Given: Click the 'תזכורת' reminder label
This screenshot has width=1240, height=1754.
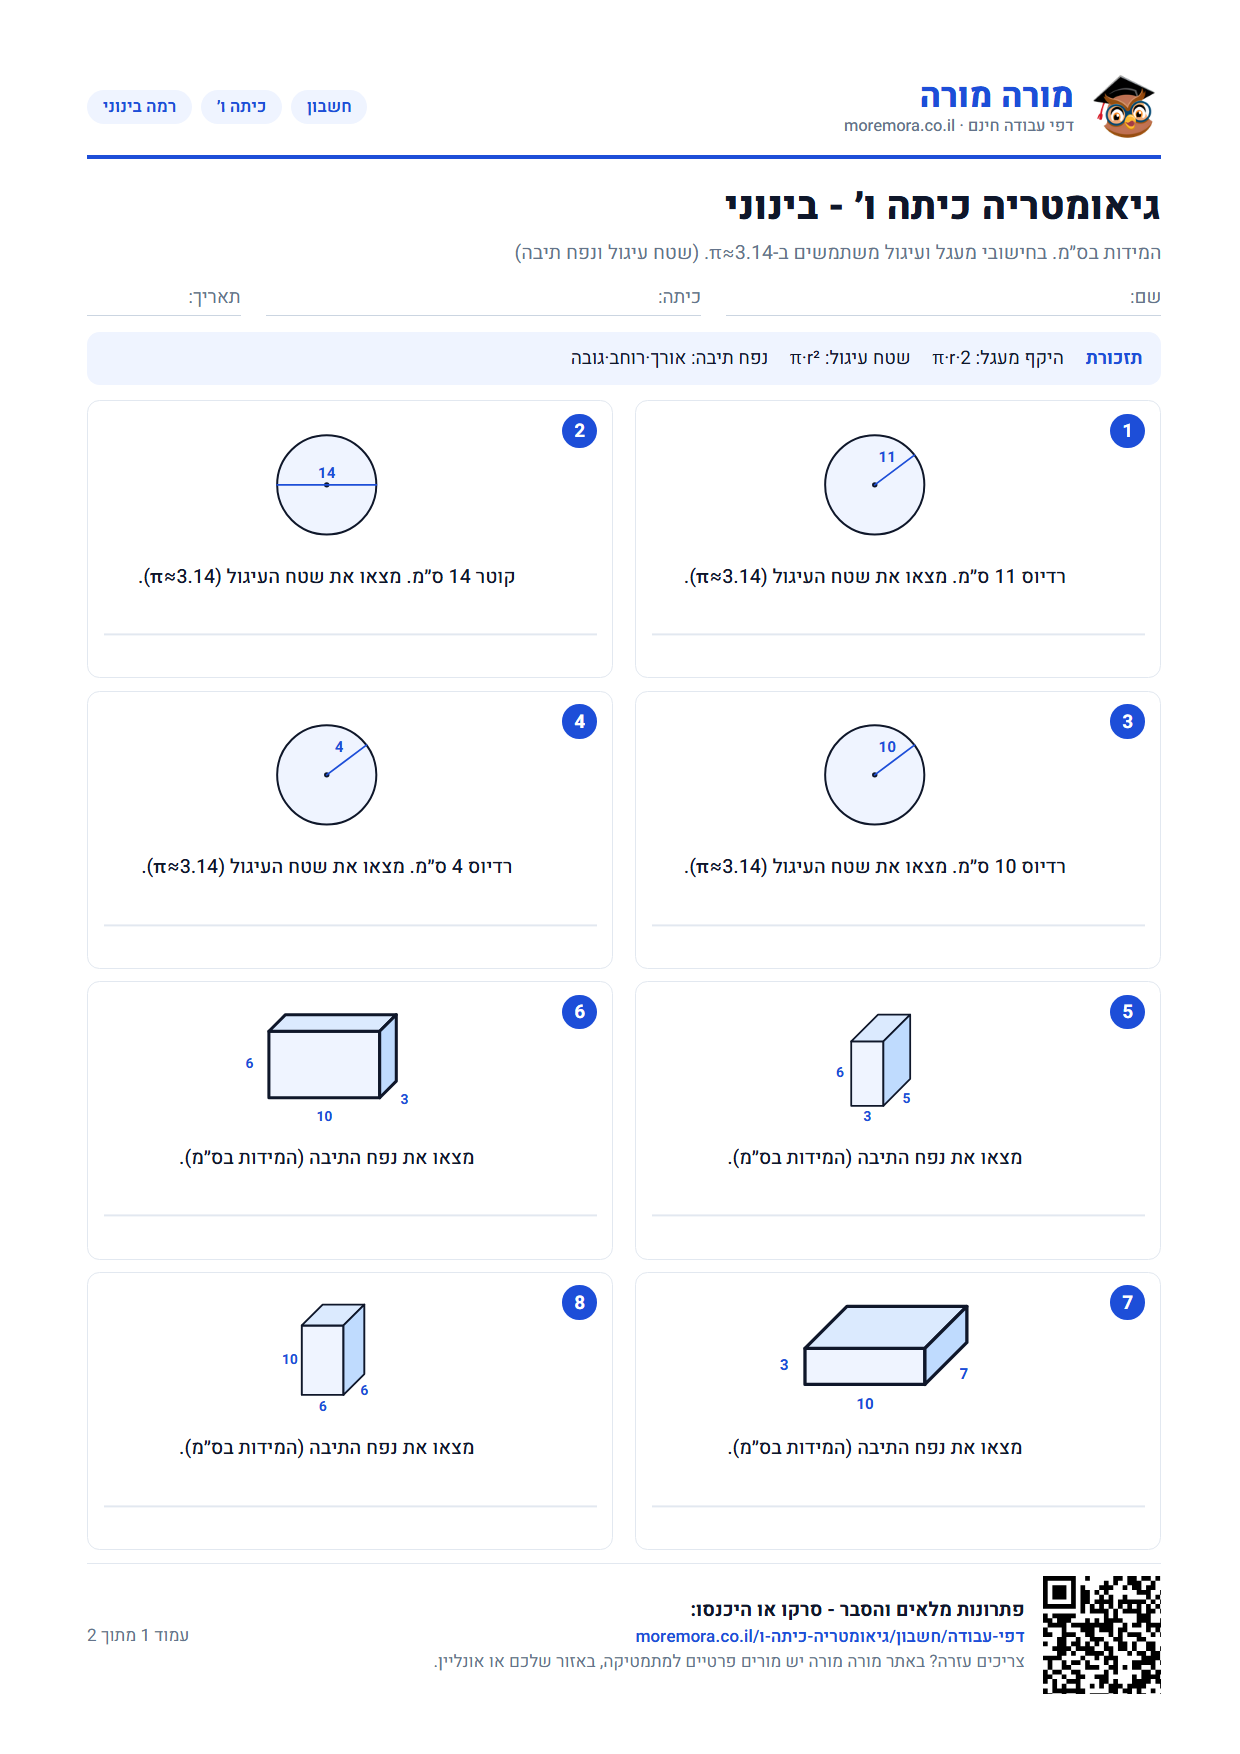Looking at the screenshot, I should point(1114,358).
